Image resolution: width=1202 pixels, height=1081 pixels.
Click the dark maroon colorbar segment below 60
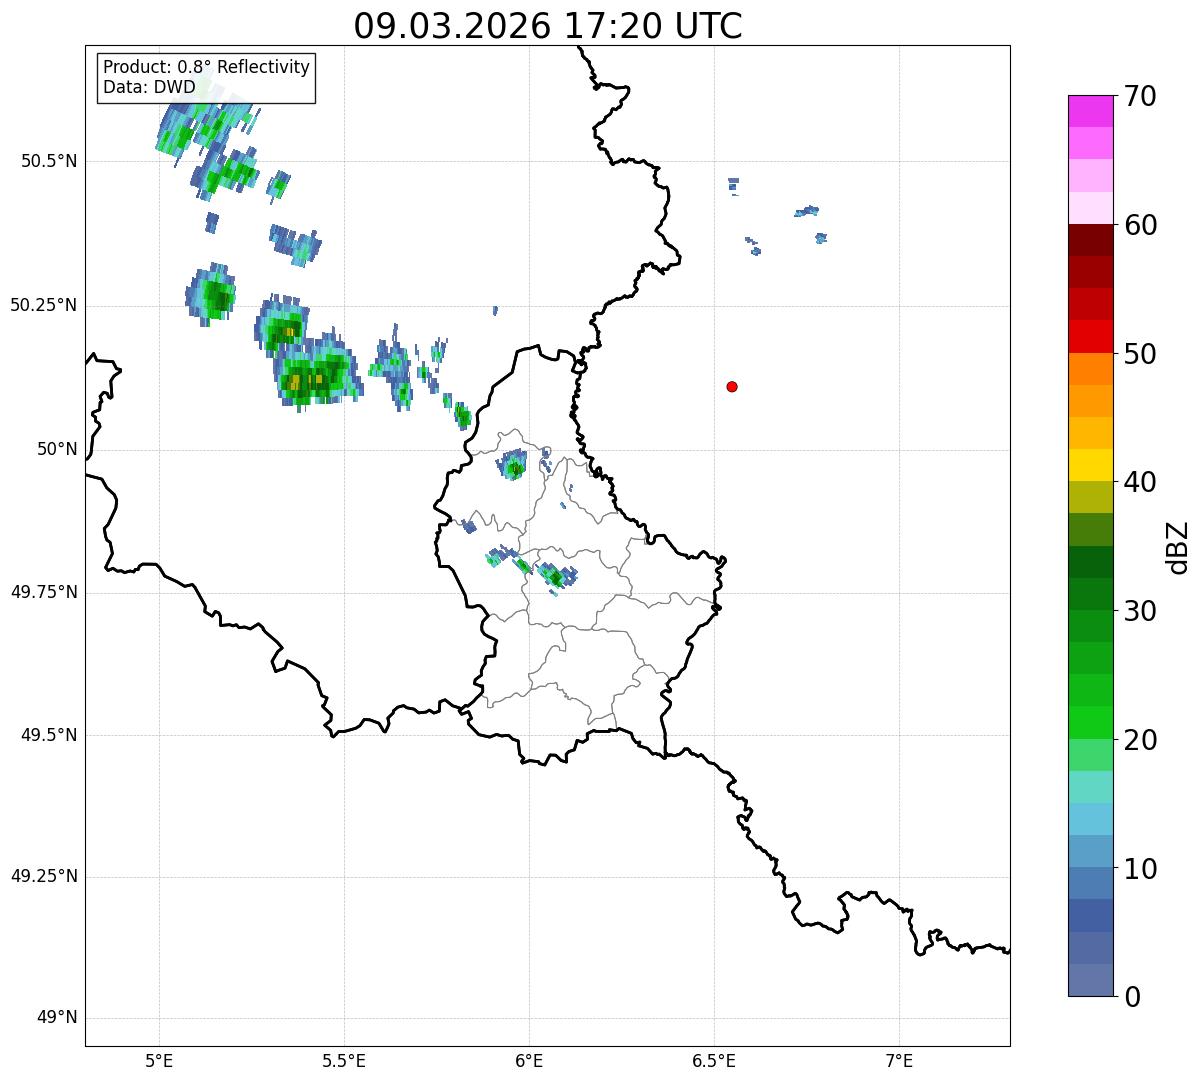coord(1090,240)
